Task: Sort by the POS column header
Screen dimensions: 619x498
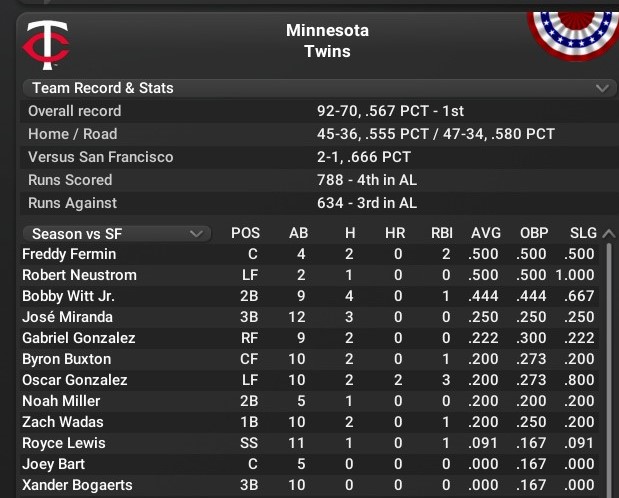Action: point(245,233)
